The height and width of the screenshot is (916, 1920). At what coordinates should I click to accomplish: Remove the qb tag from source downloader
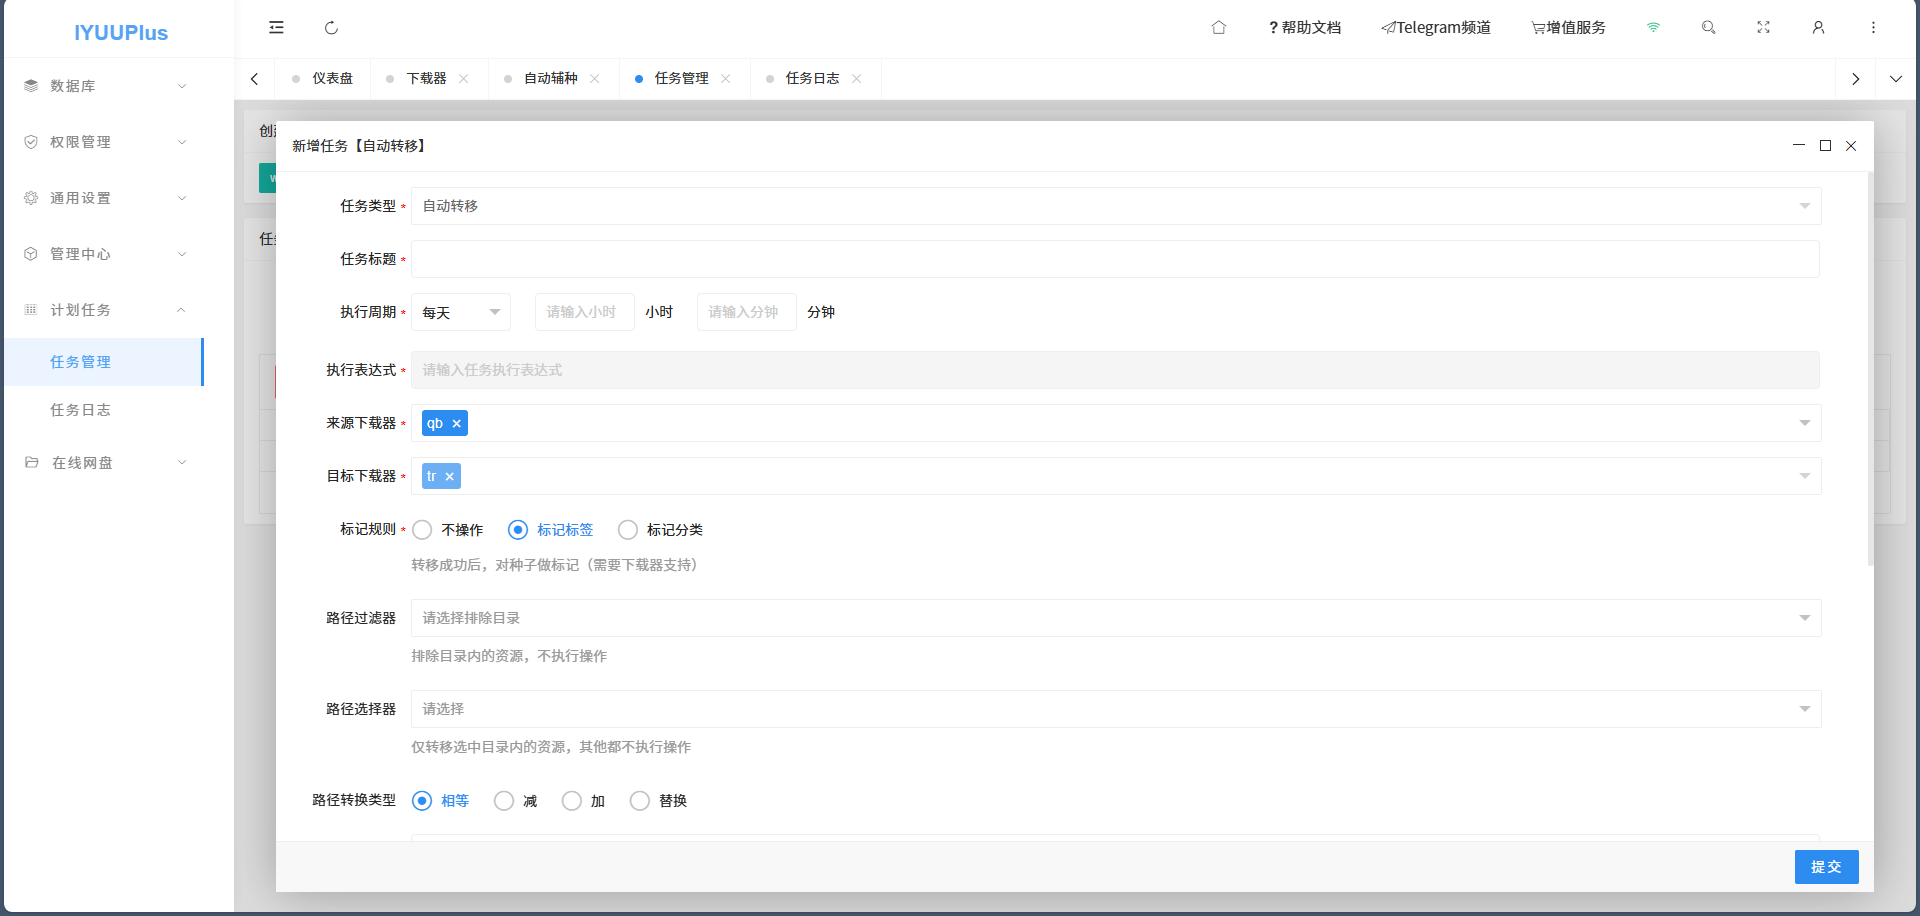[457, 424]
